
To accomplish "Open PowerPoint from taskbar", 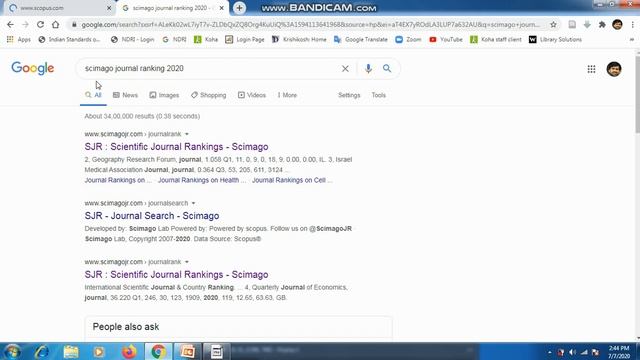I will coord(188,351).
